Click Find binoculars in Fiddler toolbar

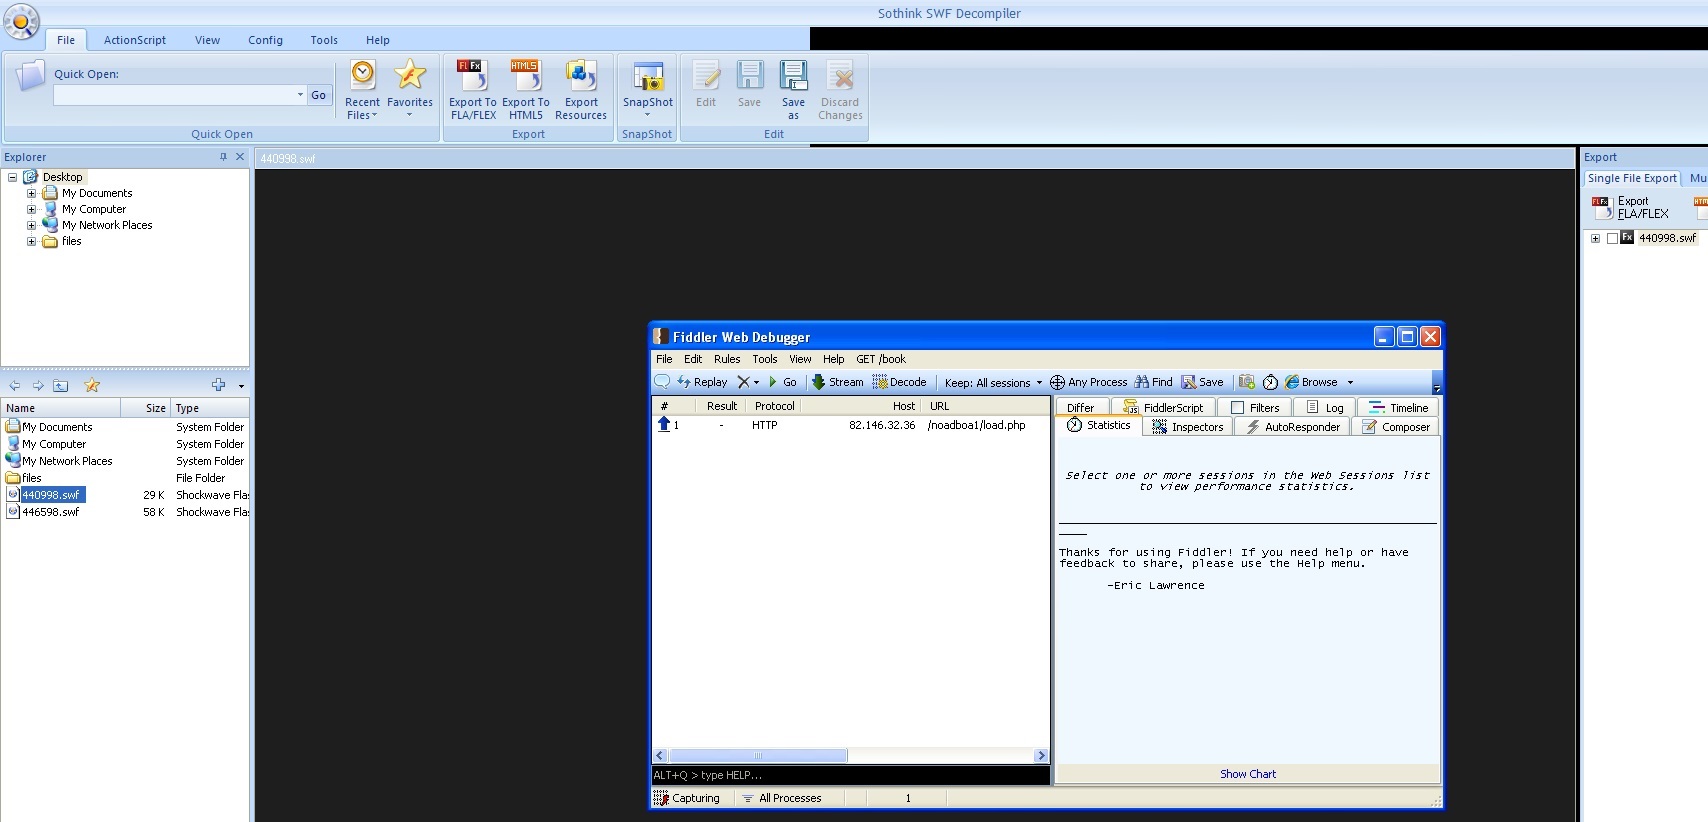[x=1153, y=382]
